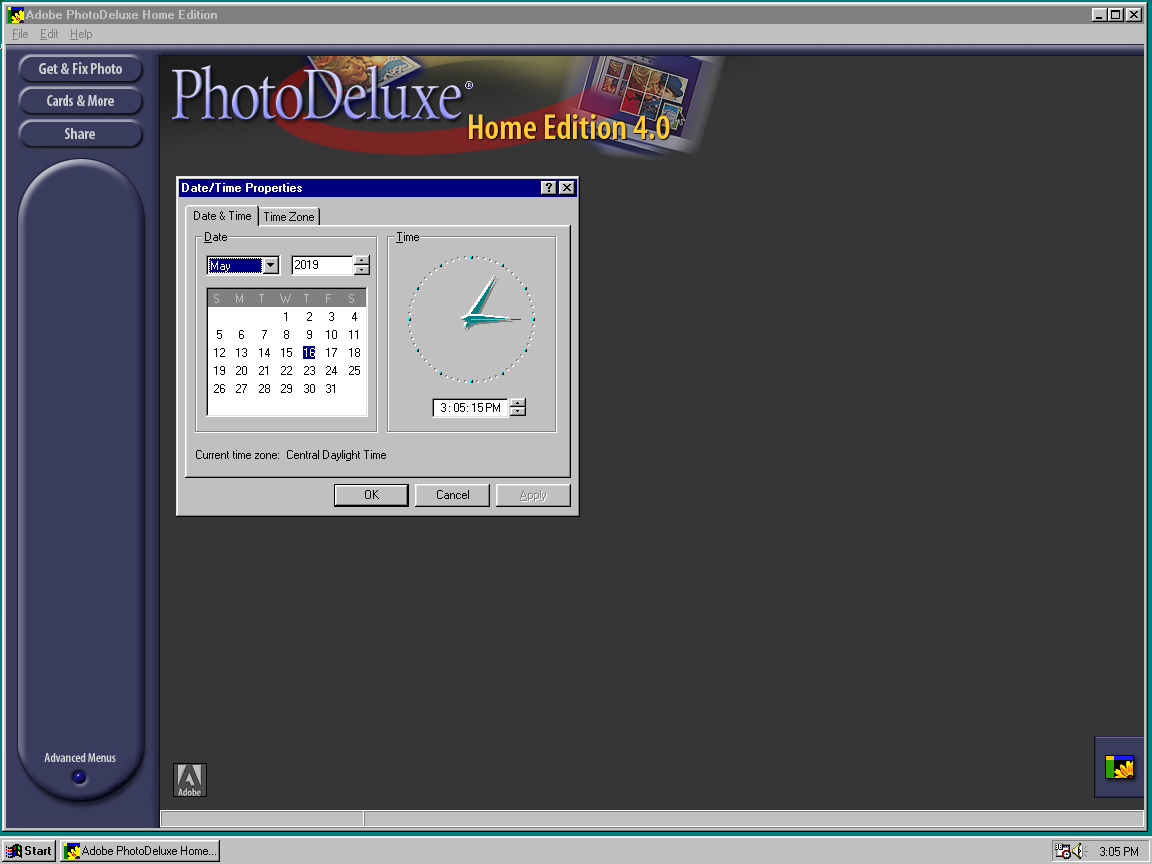Screen dimensions: 1152x864
Task: Confirm with the OK button
Action: coord(371,495)
